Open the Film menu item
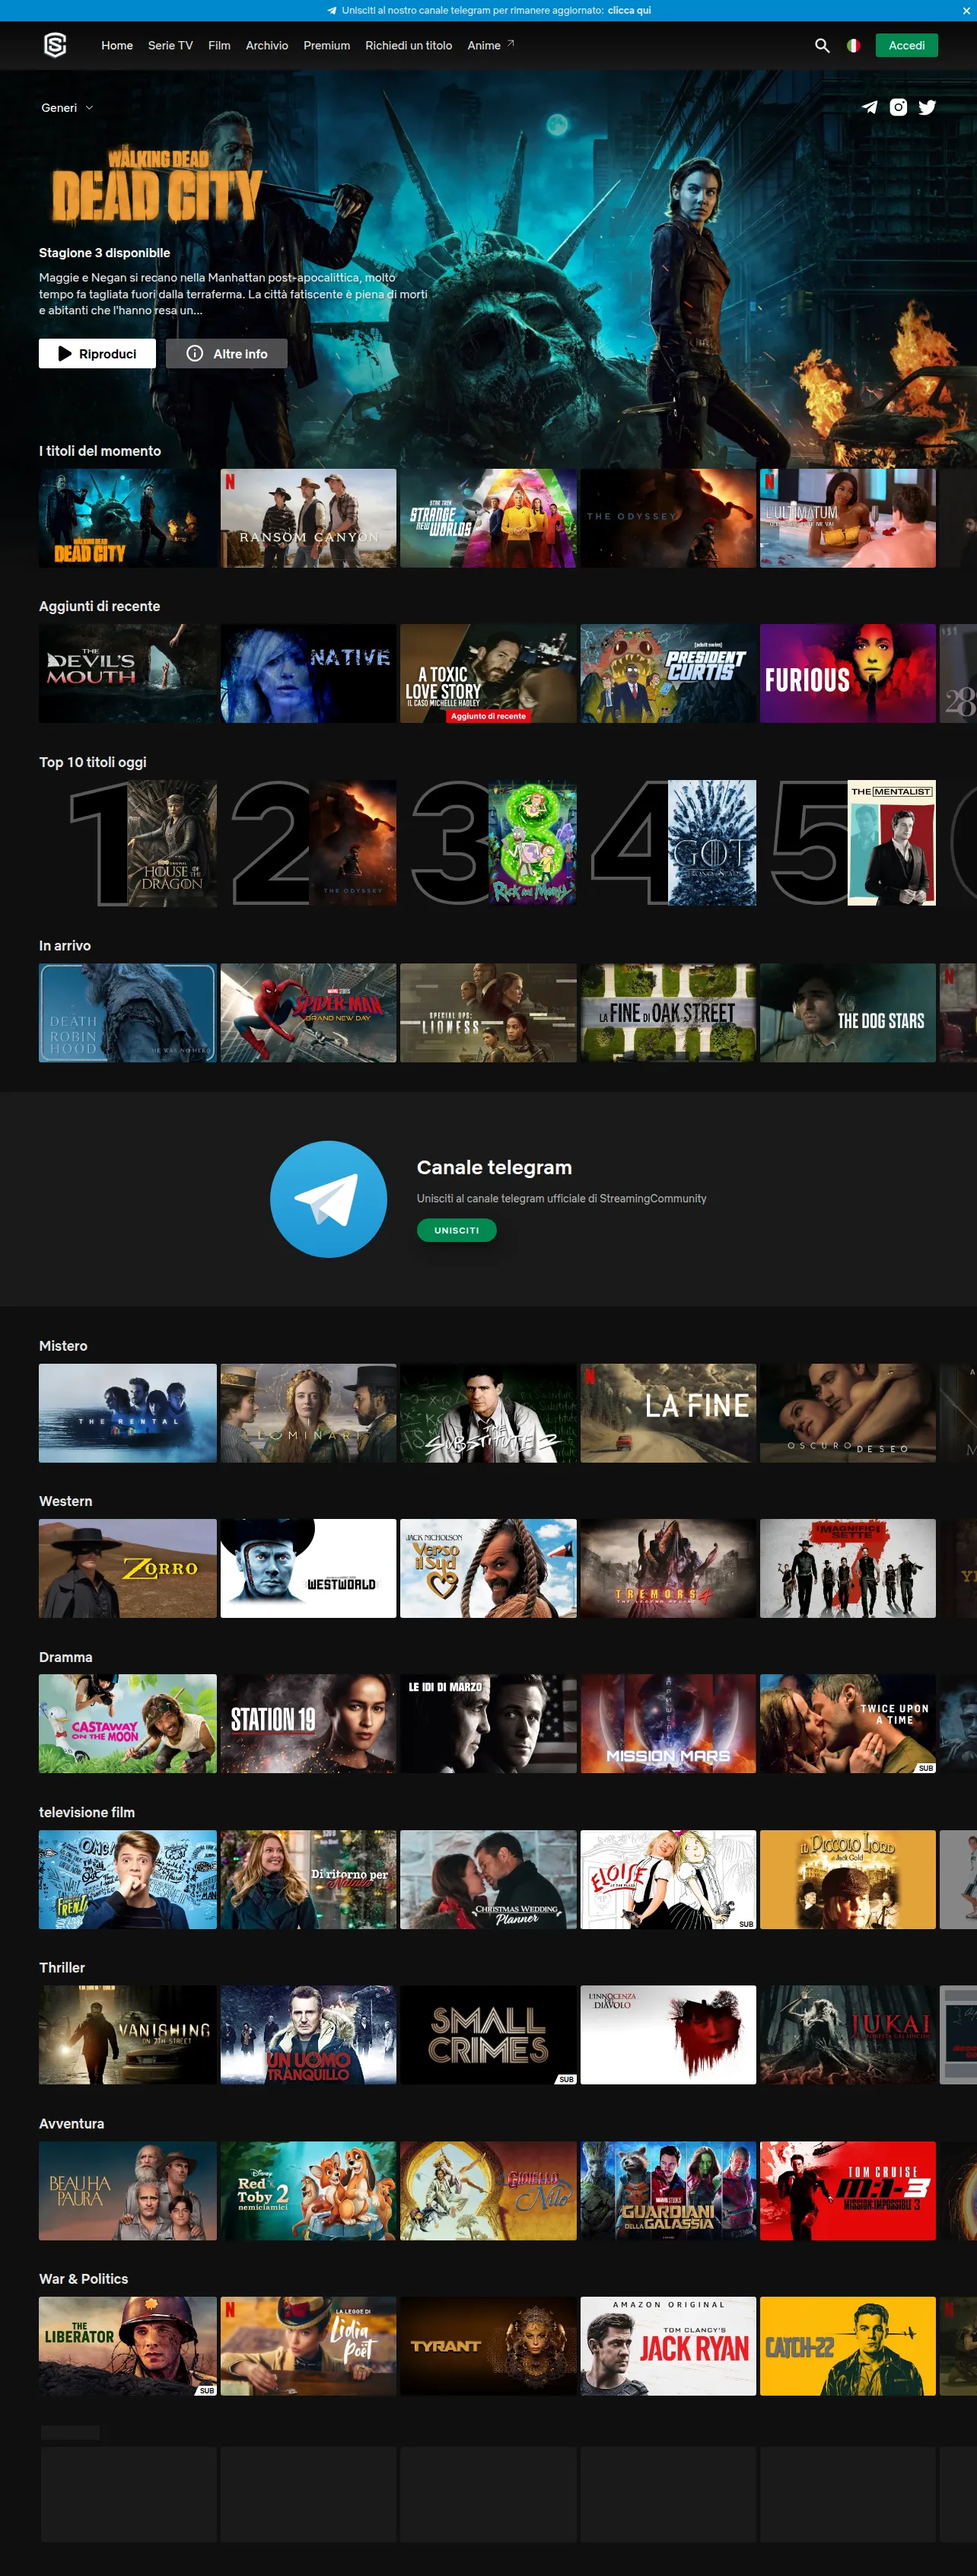The image size is (977, 2576). tap(219, 45)
